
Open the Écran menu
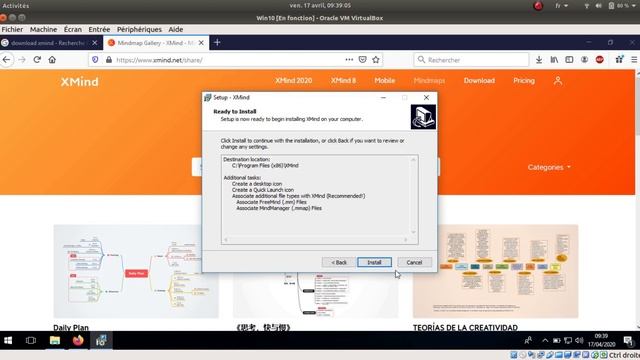pyautogui.click(x=73, y=29)
